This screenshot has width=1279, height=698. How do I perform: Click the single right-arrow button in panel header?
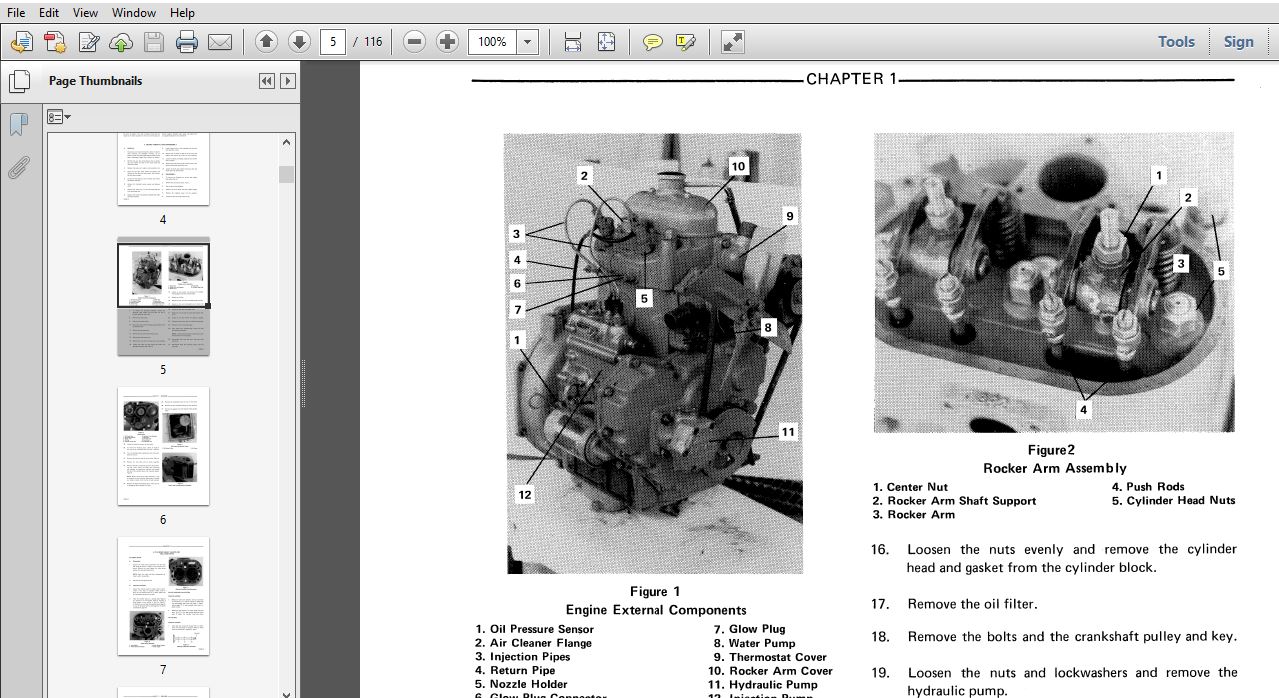coord(288,81)
